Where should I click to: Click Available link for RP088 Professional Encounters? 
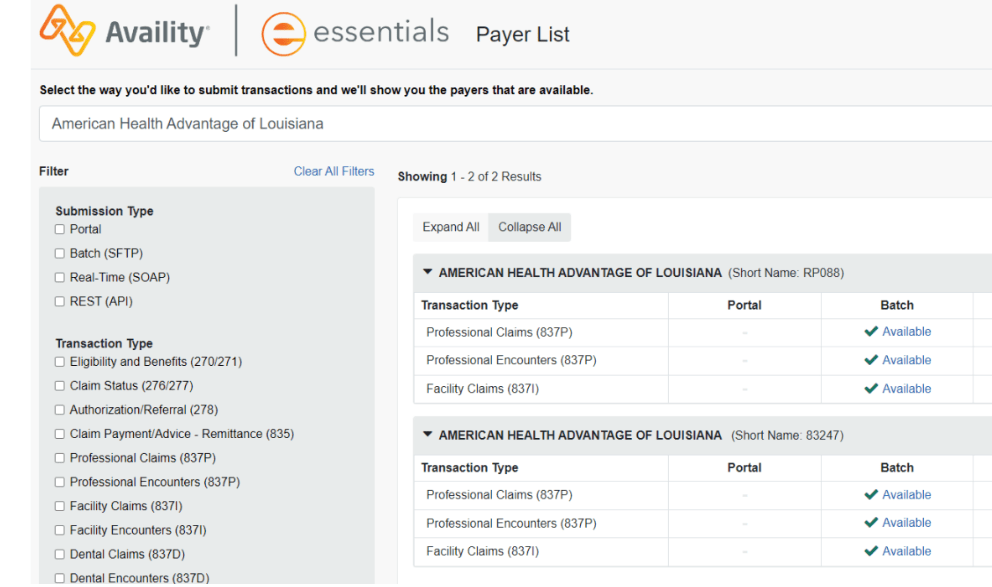coord(906,360)
